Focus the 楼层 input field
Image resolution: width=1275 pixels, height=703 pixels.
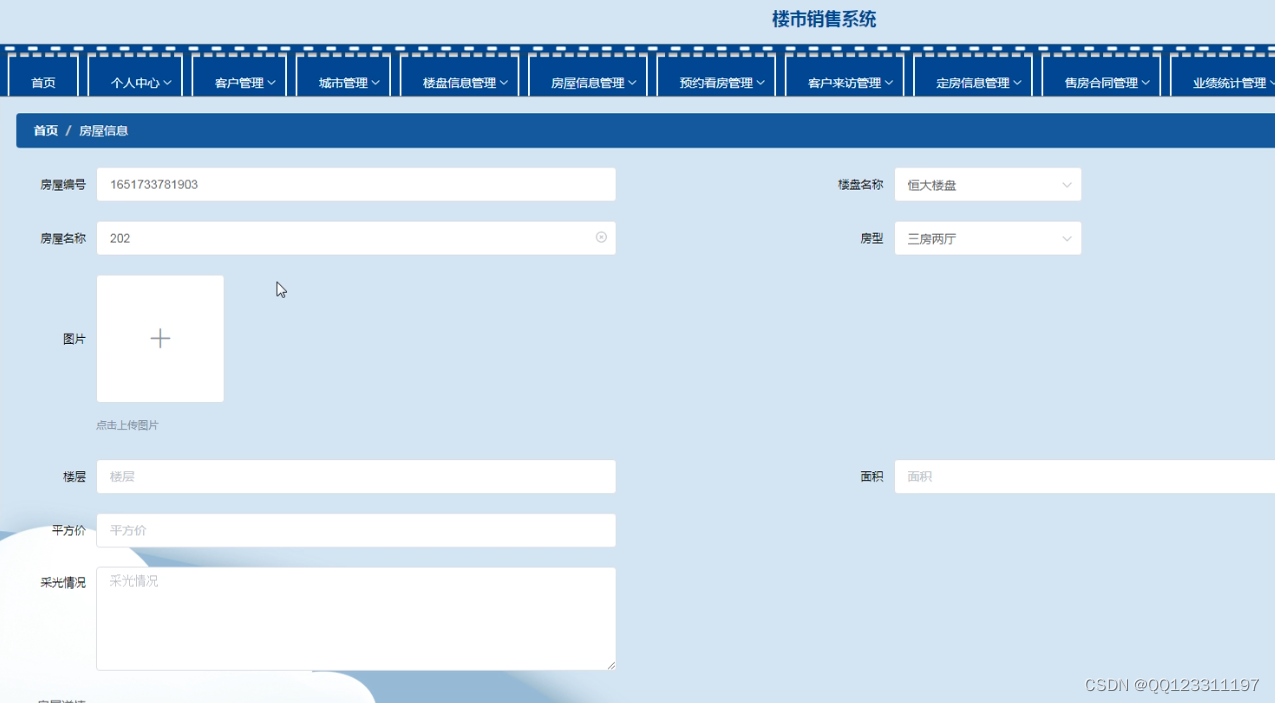[356, 477]
